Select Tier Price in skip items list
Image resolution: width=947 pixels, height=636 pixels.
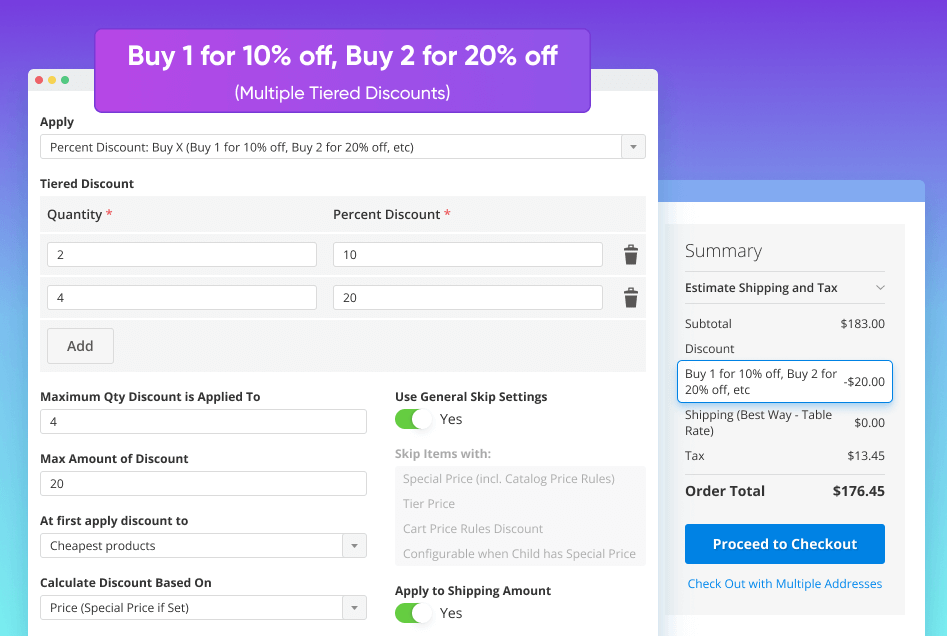[x=429, y=504]
